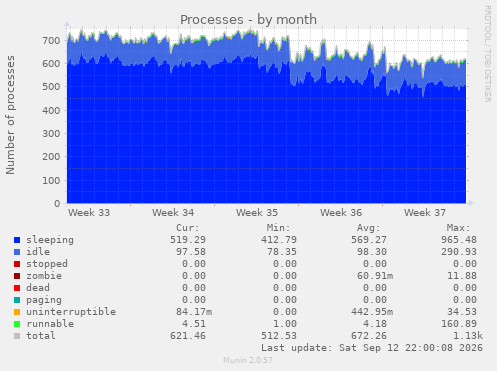Click the 'Munin 2.0.57' version text
This screenshot has width=497, height=371.
point(248,360)
